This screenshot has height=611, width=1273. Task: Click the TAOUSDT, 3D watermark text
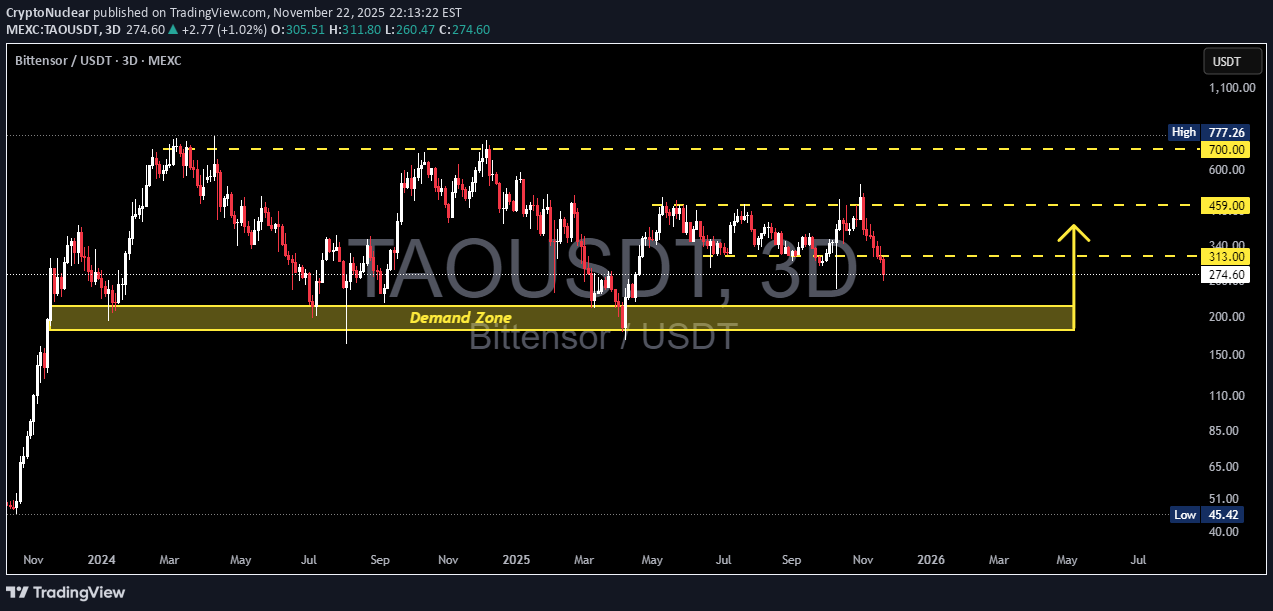601,272
